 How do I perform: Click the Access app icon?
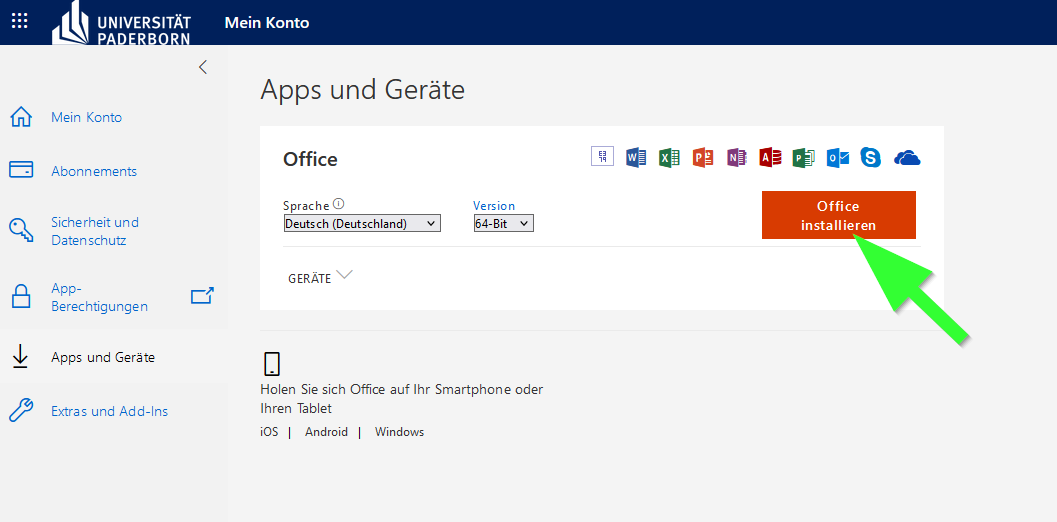click(x=770, y=158)
